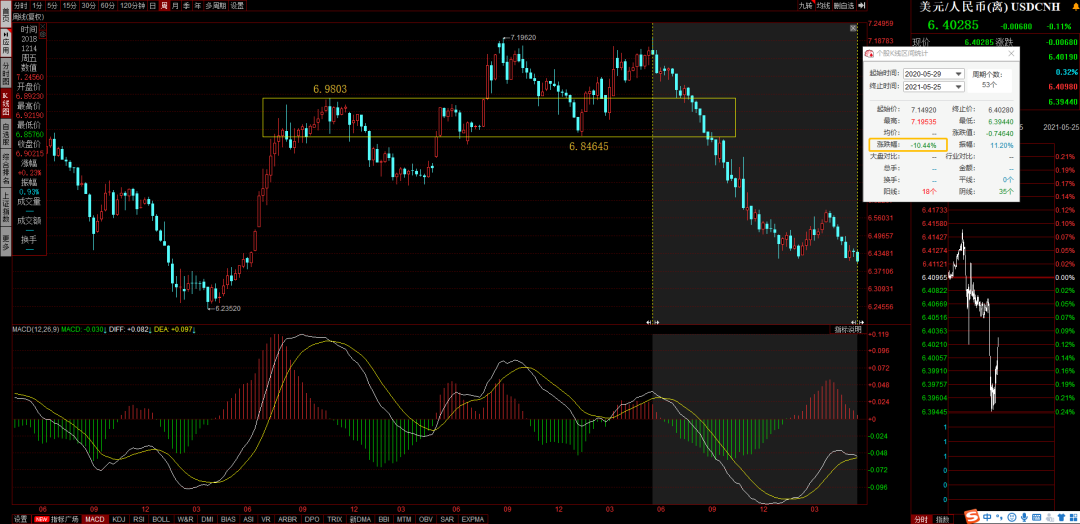Open the end date dropdown 2021-05-25
This screenshot has height=524, width=1080.
click(958, 87)
